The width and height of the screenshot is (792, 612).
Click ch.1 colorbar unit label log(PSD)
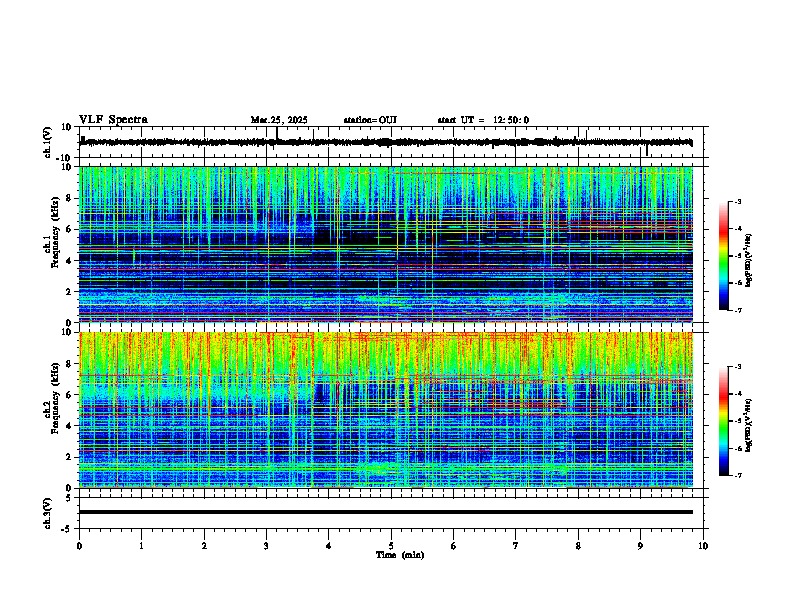coord(748,261)
